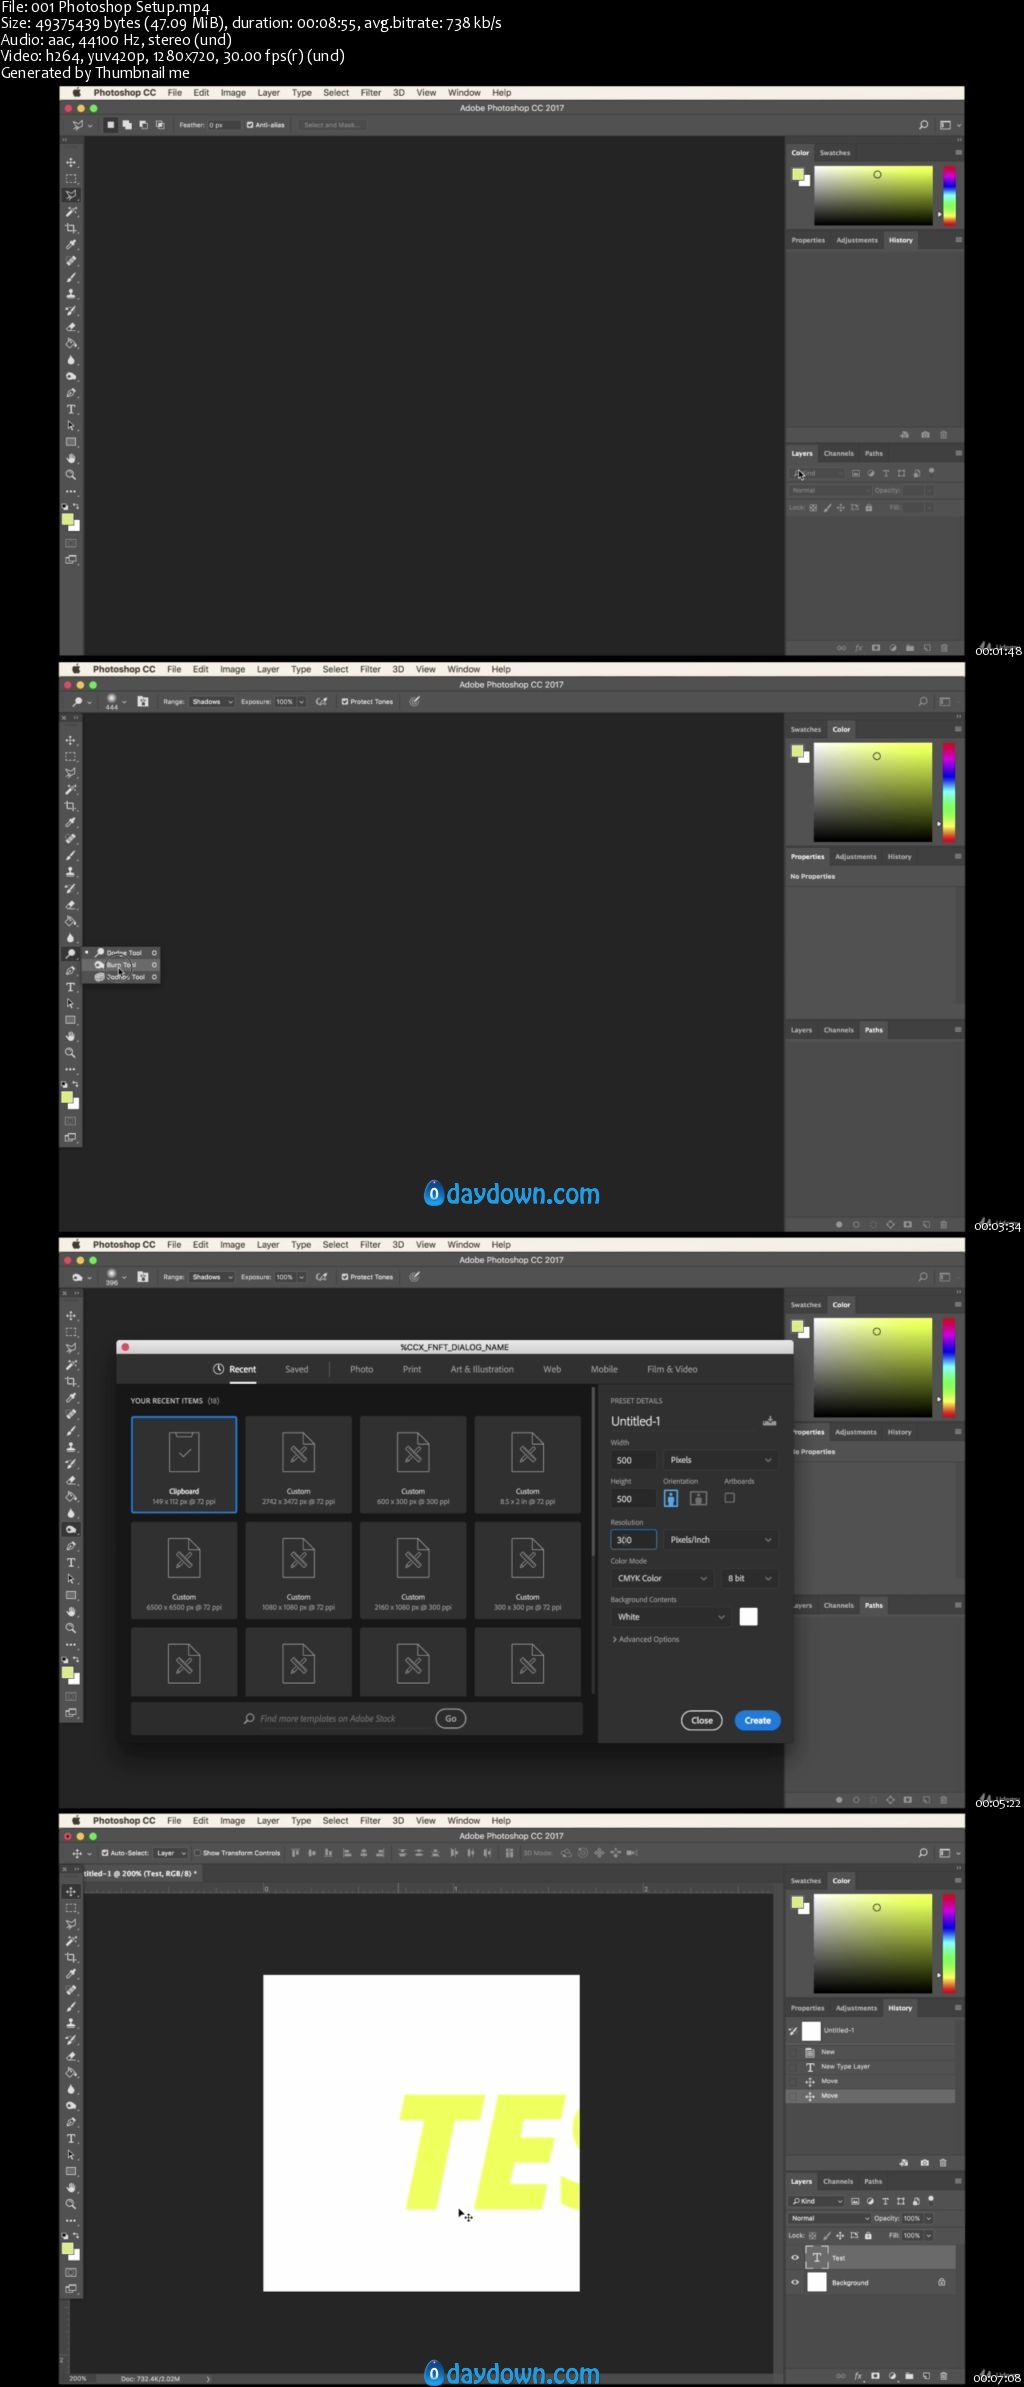Switch to the Saved tab

[x=297, y=1369]
